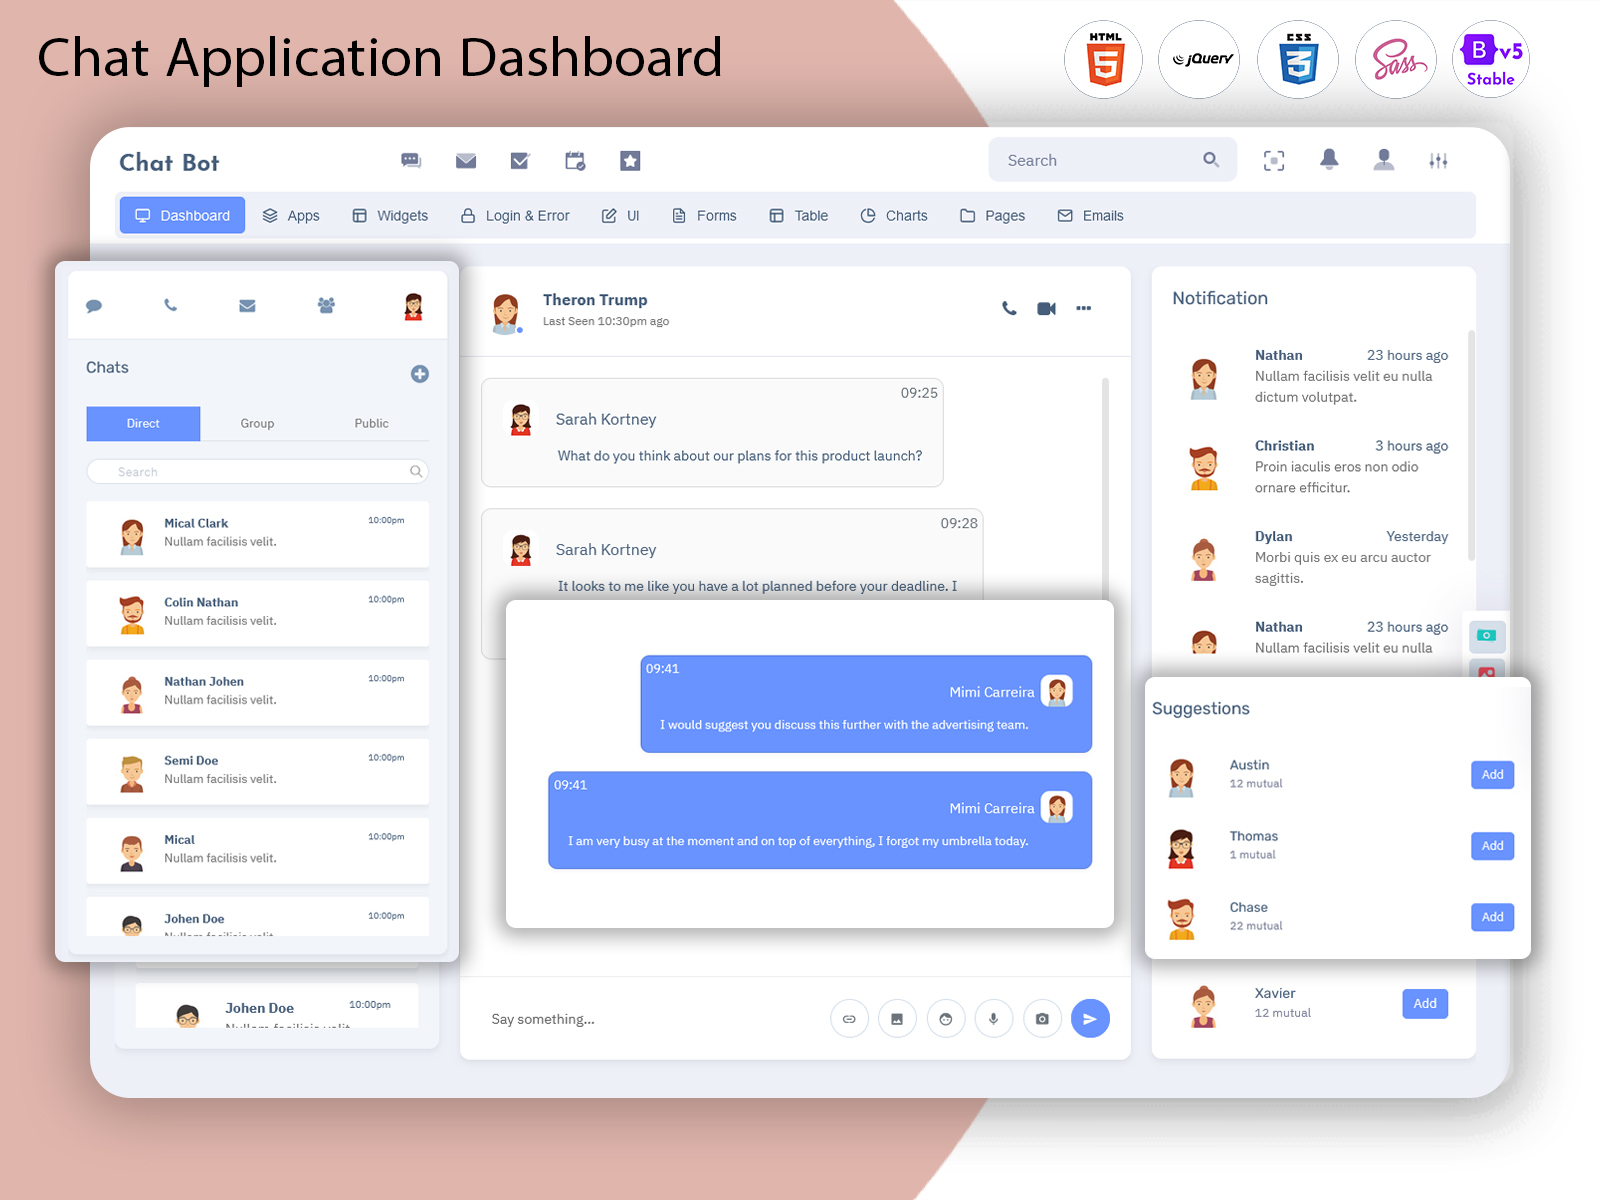Open the three-dot chat options menu
Viewport: 1600px width, 1200px height.
1083,309
